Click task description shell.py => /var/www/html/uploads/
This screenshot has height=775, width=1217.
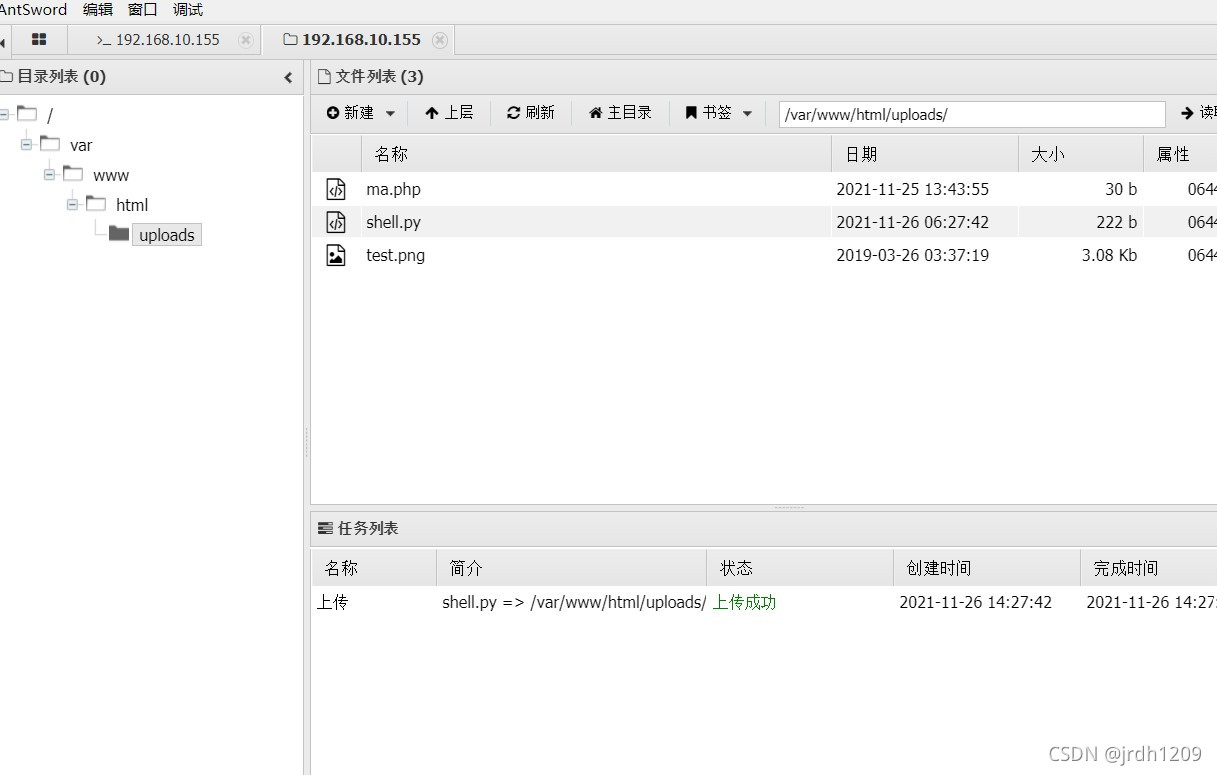tap(574, 602)
